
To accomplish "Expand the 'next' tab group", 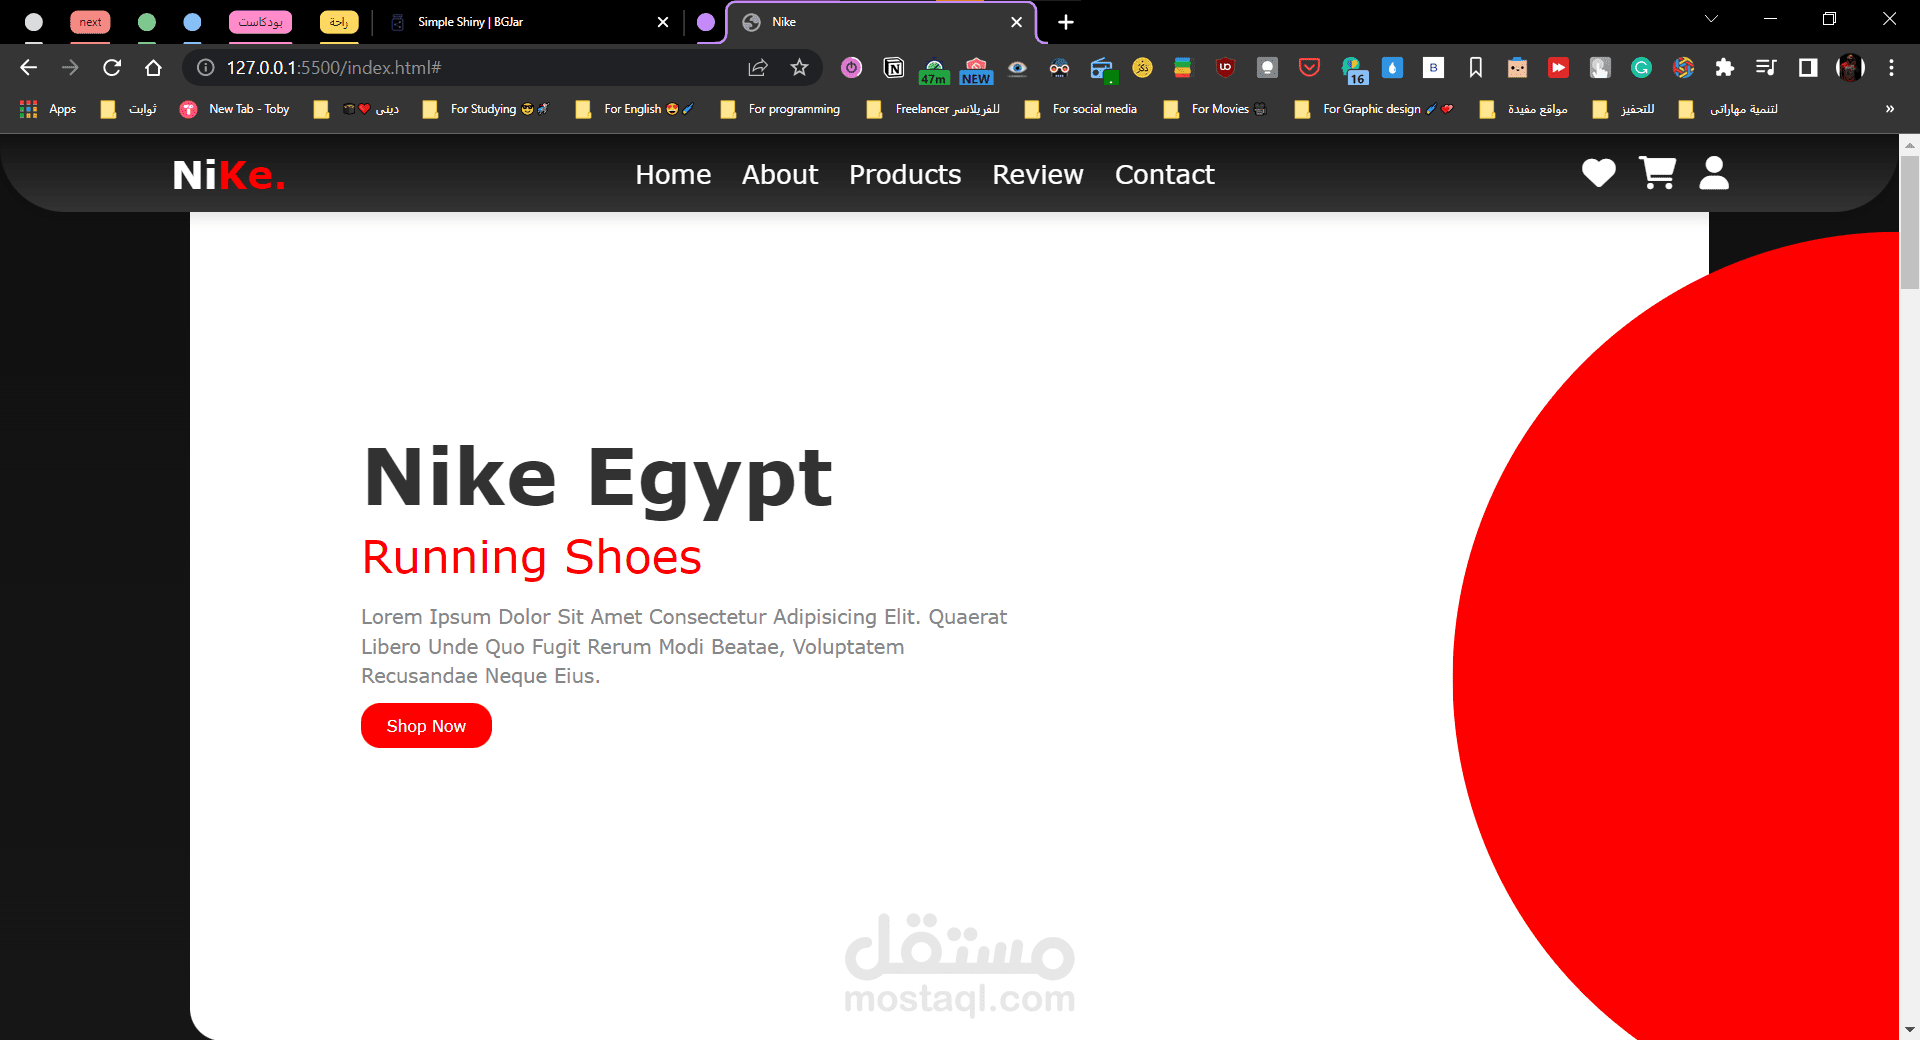I will (90, 22).
